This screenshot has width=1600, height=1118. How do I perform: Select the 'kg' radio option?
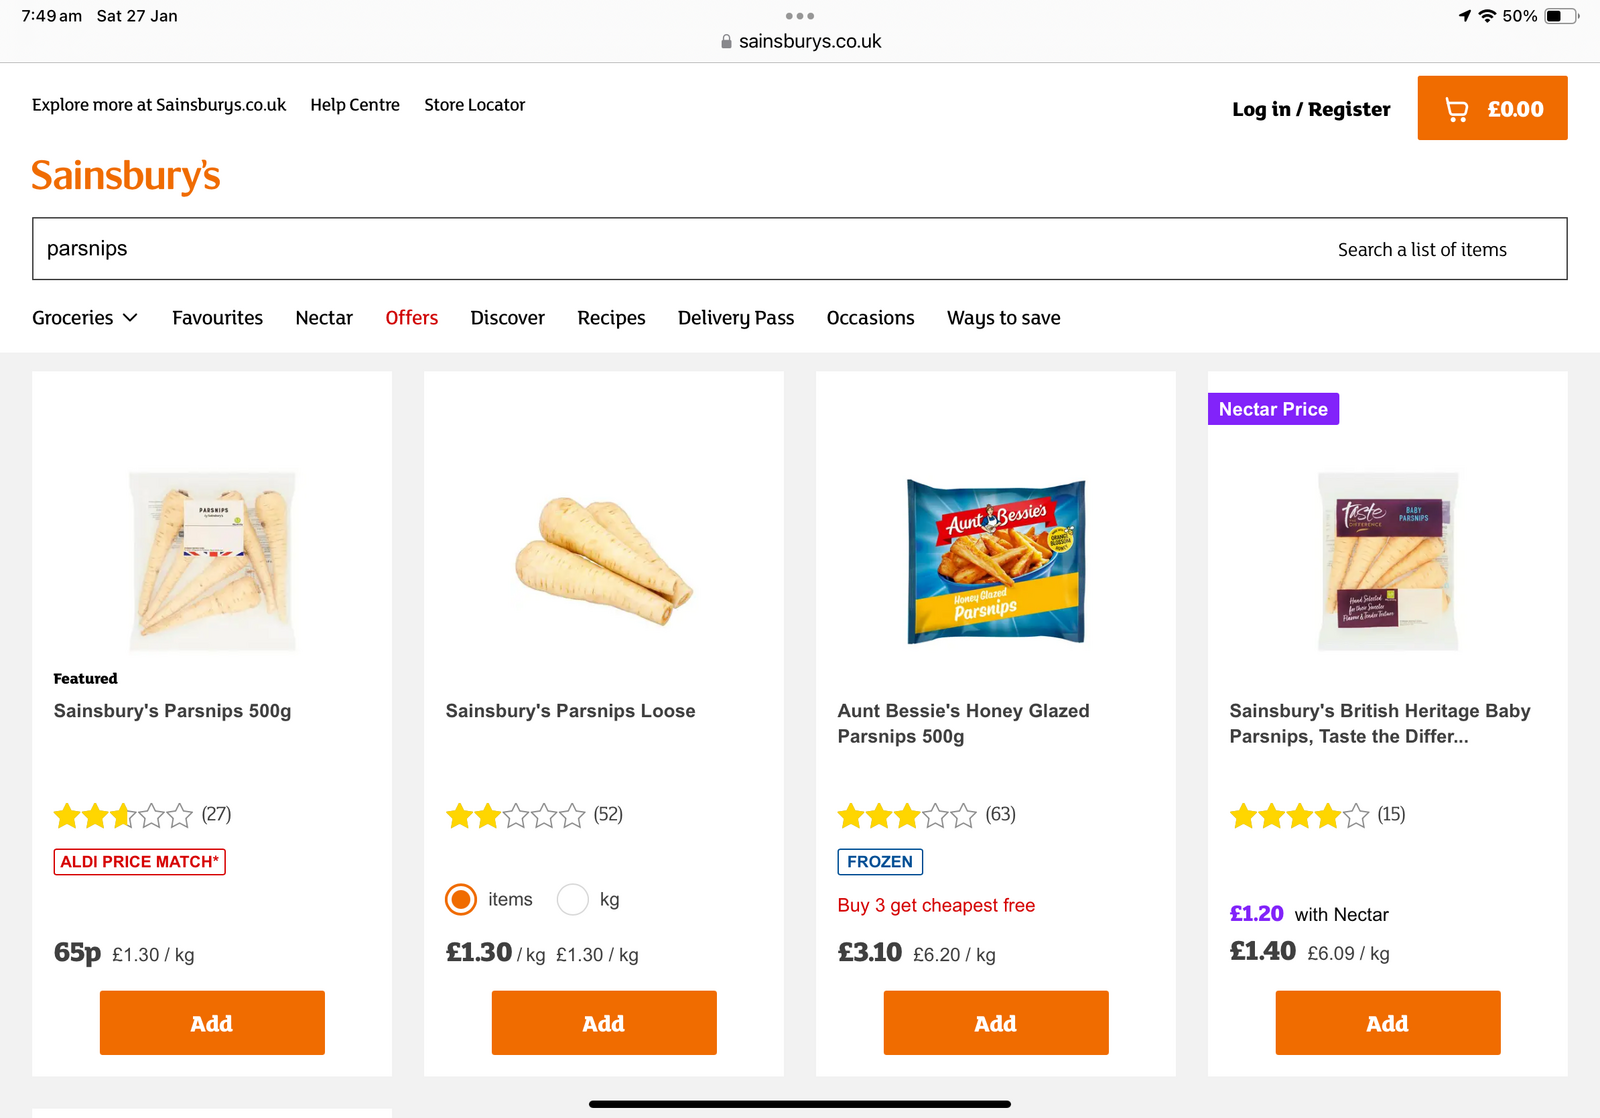tap(573, 900)
